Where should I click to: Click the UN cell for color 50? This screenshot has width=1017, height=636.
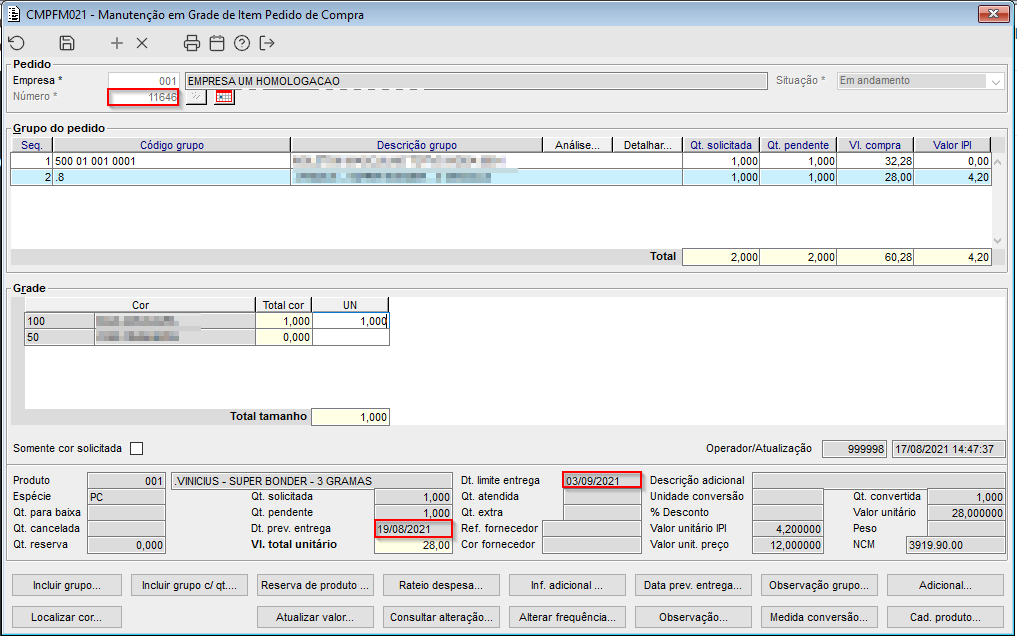[350, 337]
